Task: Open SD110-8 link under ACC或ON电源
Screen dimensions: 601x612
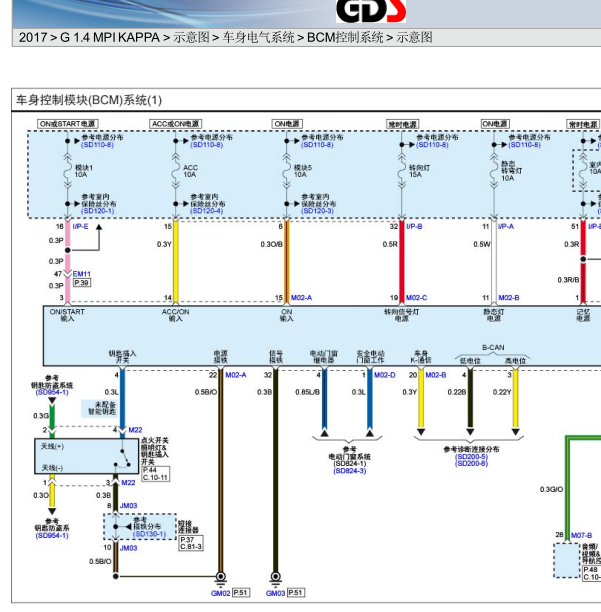Action: tap(207, 145)
